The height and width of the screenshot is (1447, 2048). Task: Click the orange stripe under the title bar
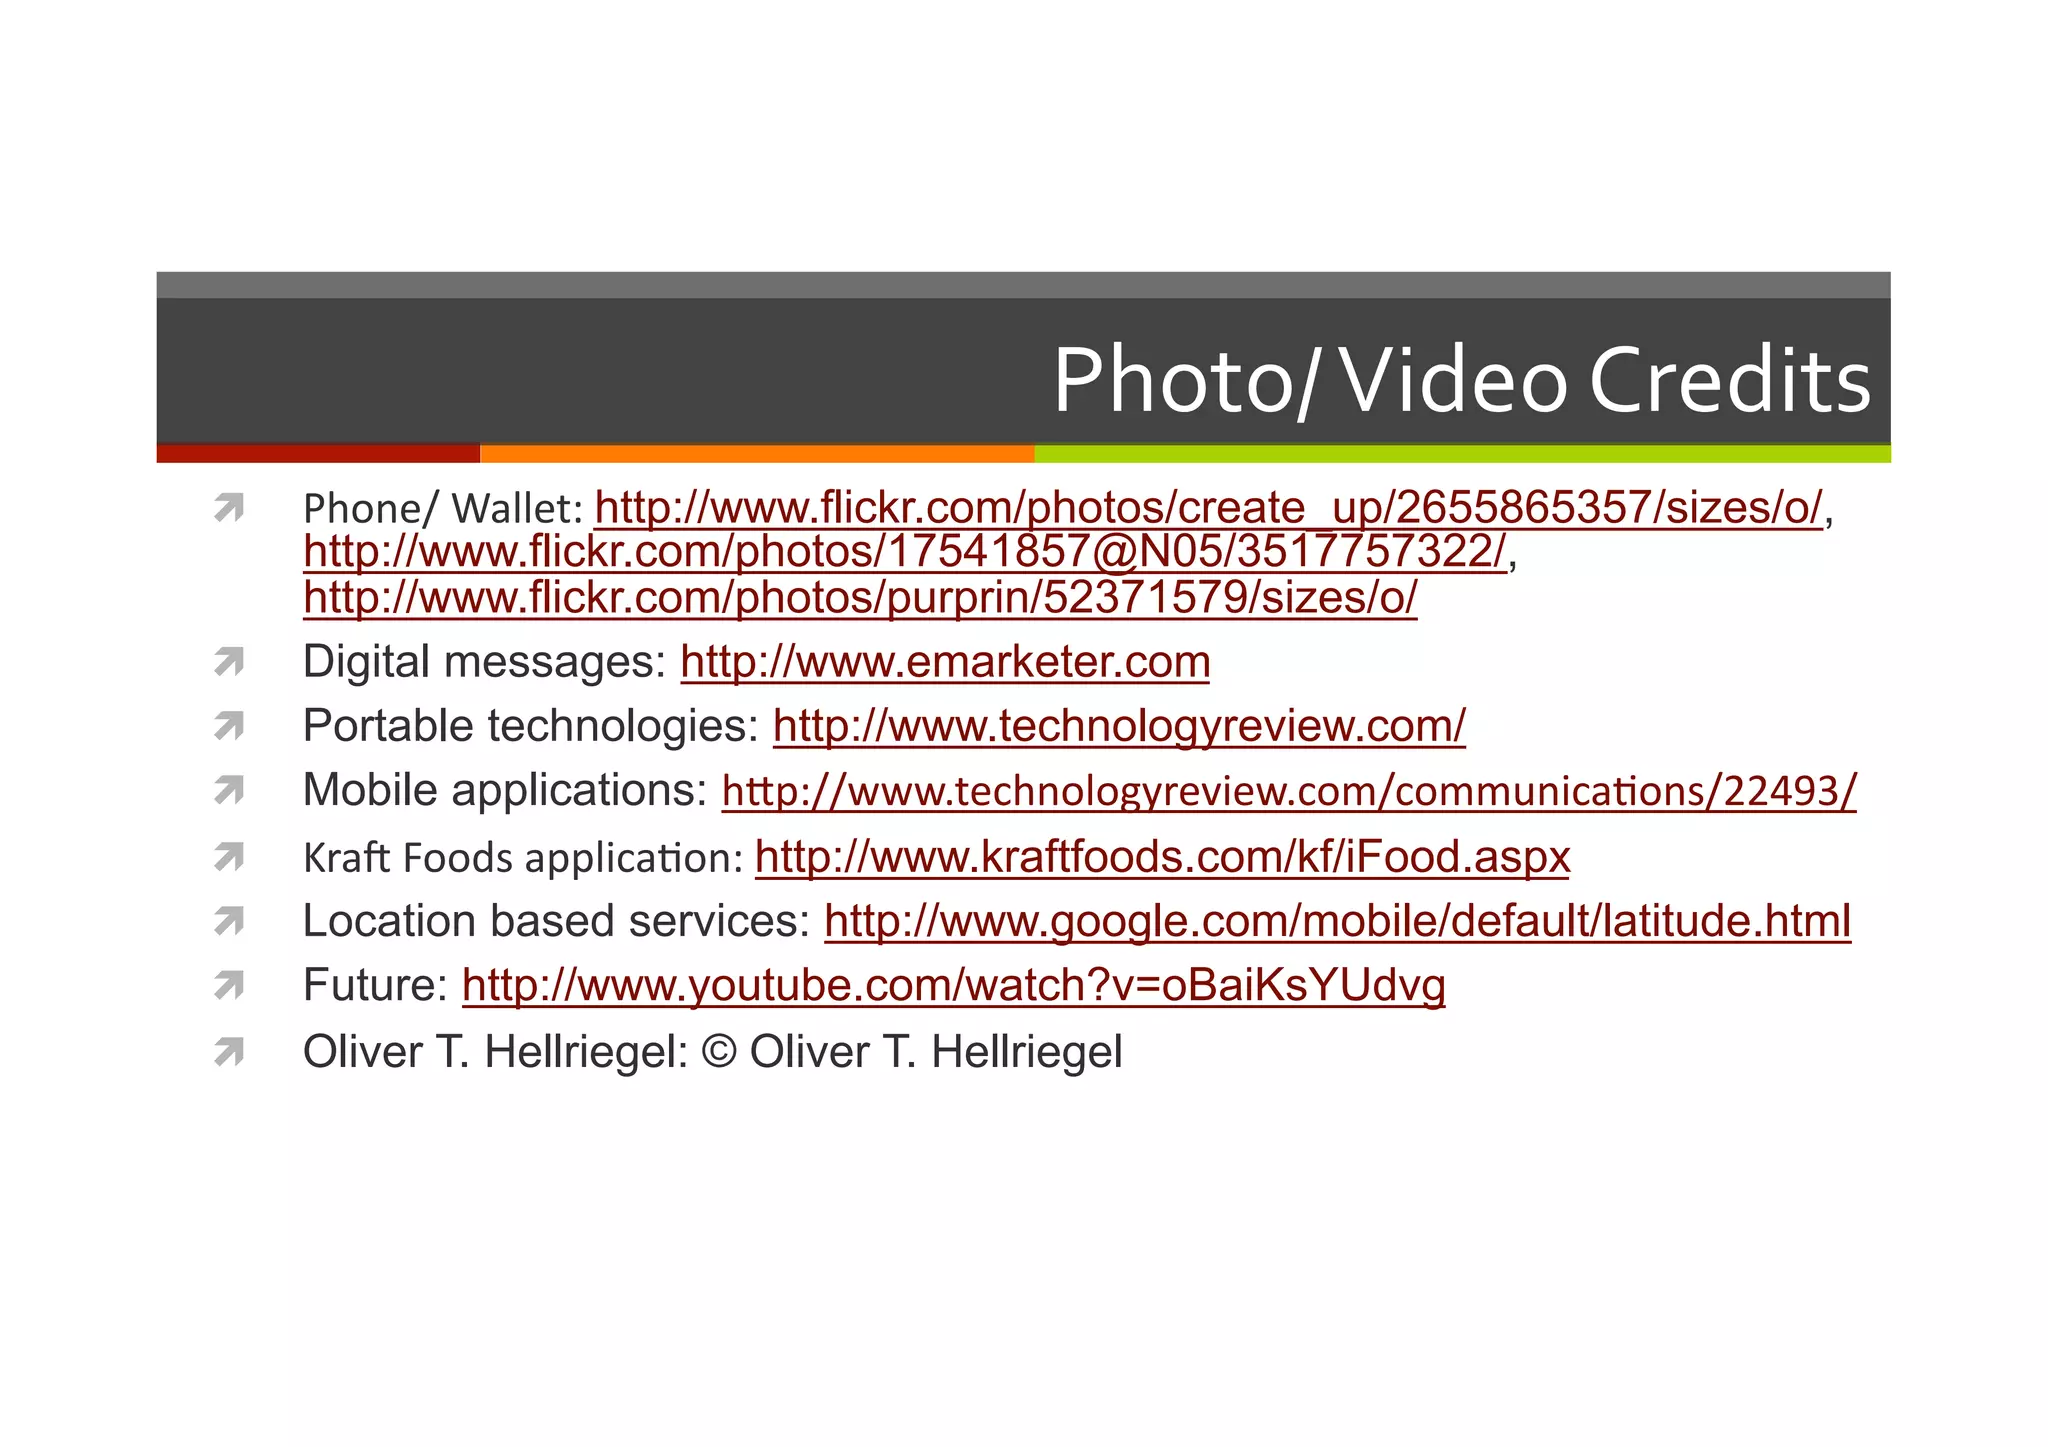point(756,454)
